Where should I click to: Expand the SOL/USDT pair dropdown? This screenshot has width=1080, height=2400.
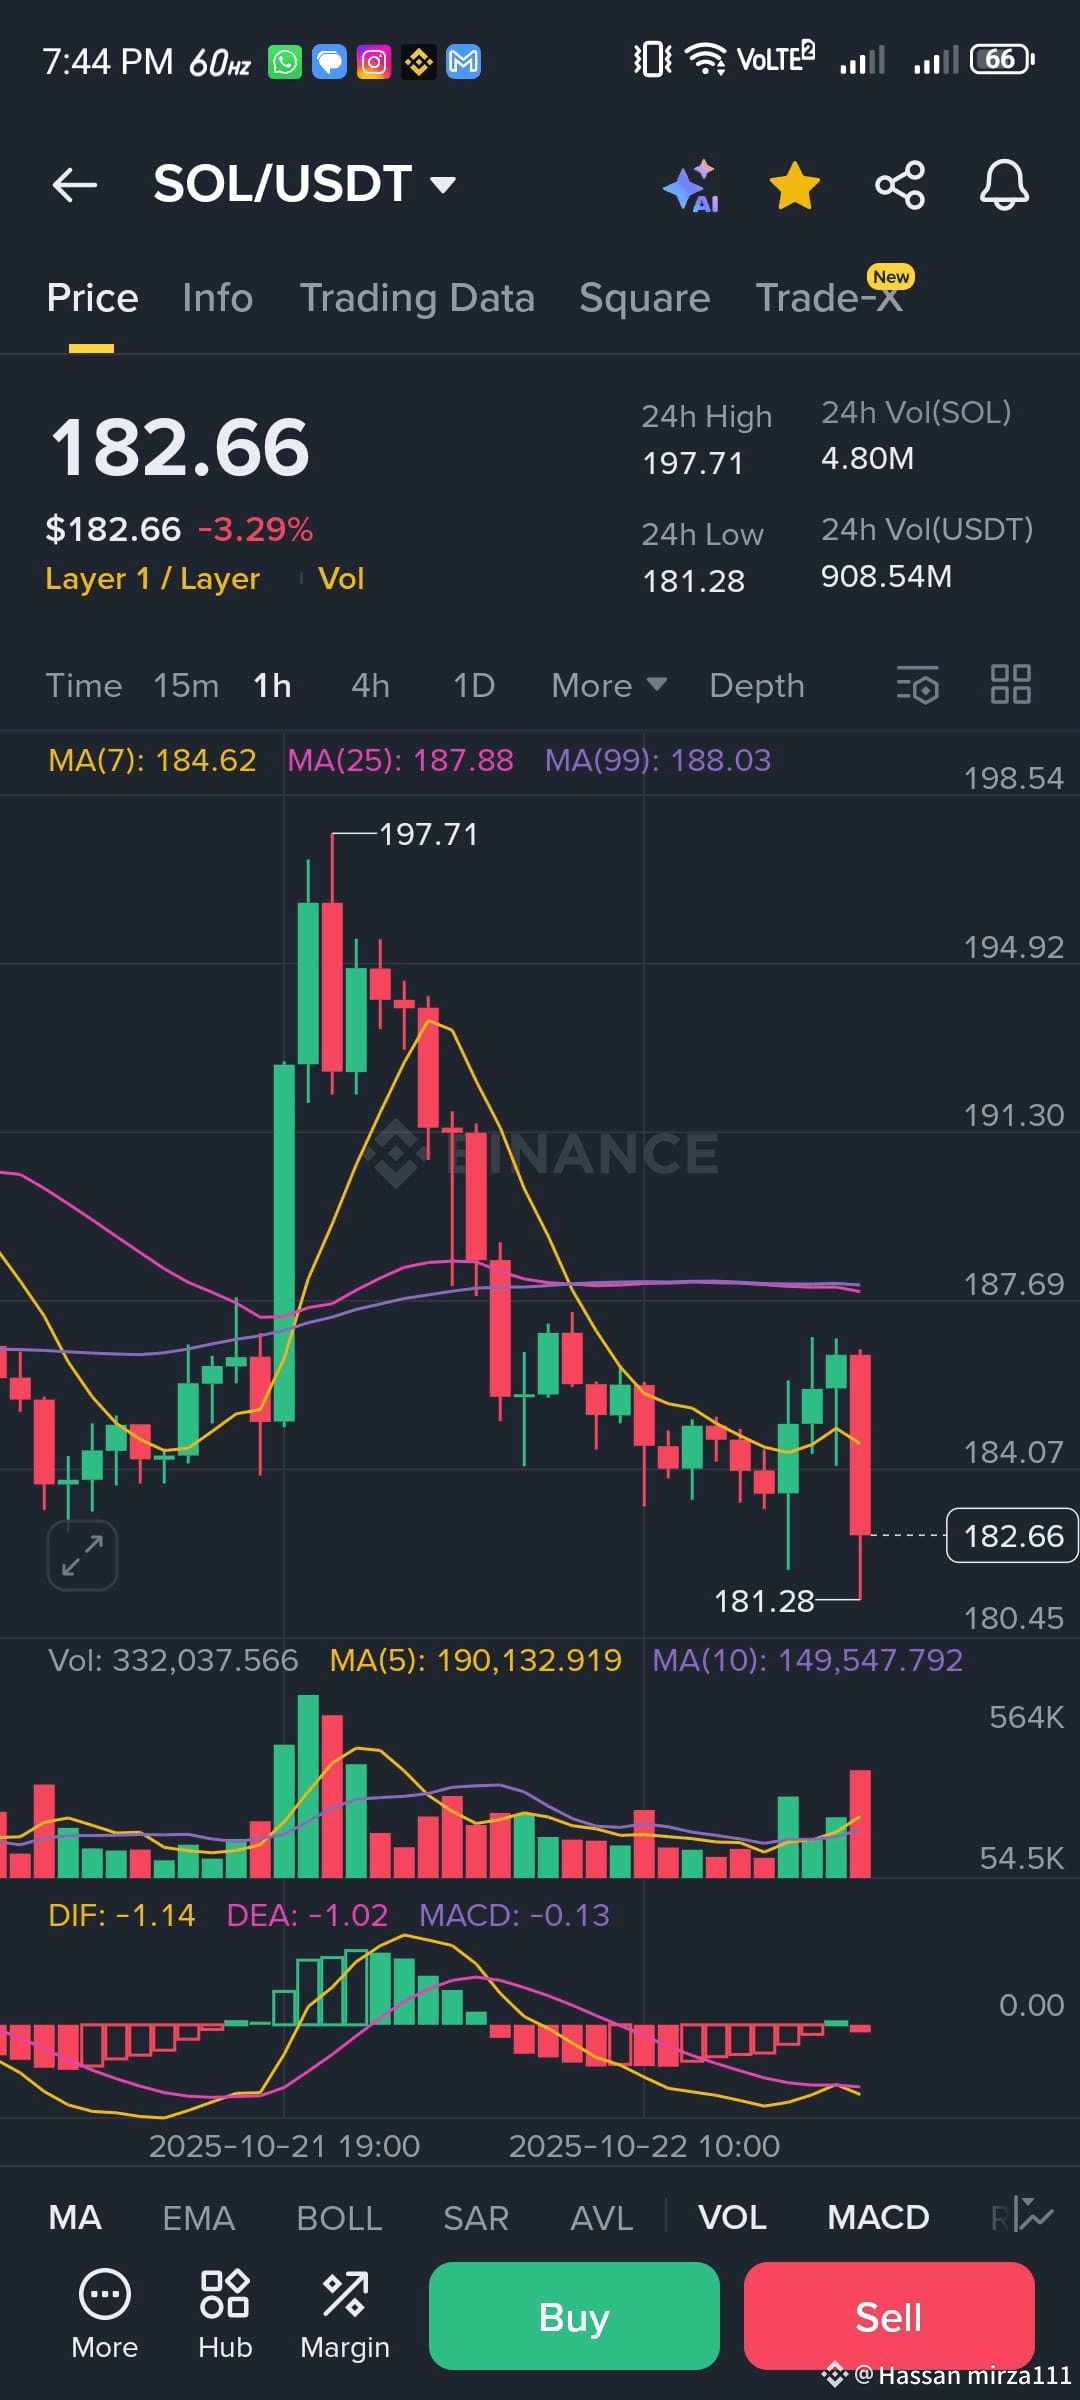coord(443,185)
